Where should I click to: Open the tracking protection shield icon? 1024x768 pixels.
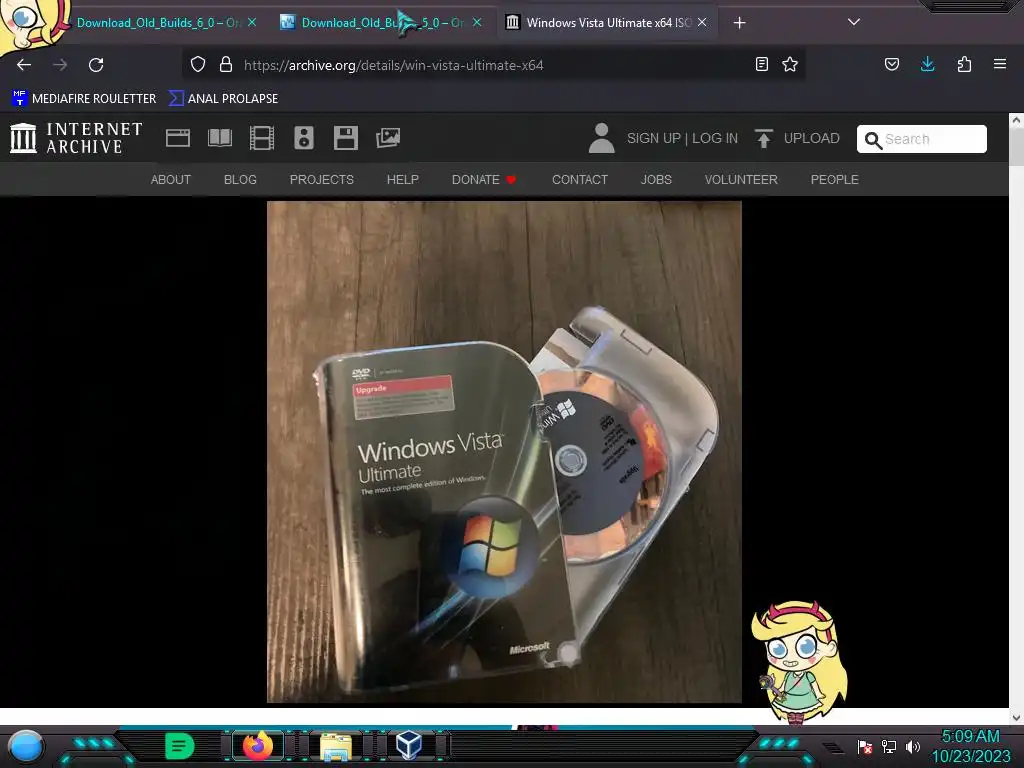tap(198, 65)
